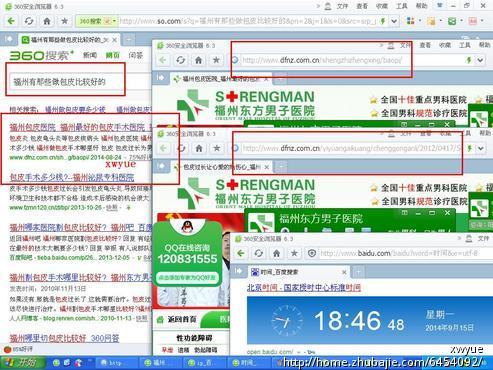
Task: Click 返回首页 on hospital page
Action: click(x=177, y=320)
